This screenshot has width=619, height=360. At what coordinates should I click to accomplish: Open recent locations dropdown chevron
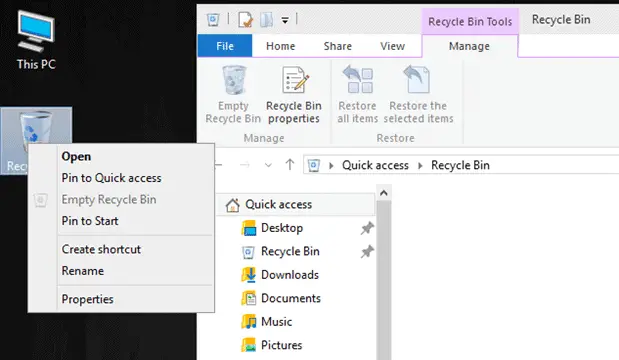point(268,165)
